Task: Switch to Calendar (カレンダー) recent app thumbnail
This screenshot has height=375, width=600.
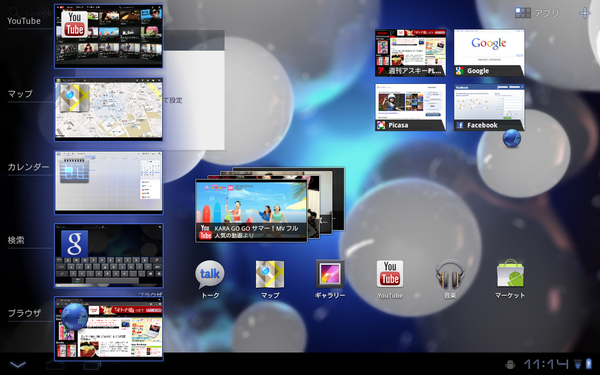Action: (x=109, y=183)
